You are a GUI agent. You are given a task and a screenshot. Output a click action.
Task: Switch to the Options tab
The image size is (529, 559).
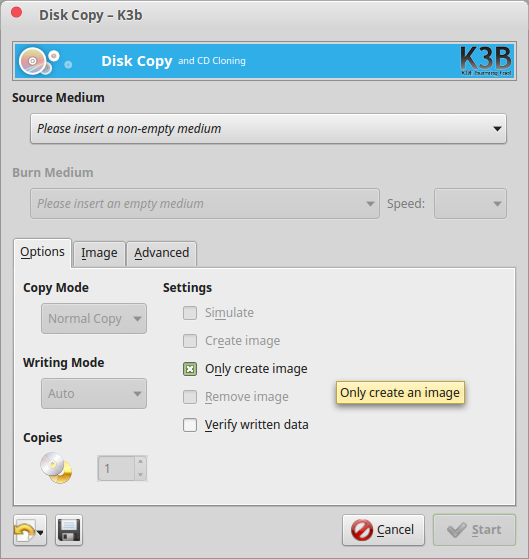coord(42,252)
